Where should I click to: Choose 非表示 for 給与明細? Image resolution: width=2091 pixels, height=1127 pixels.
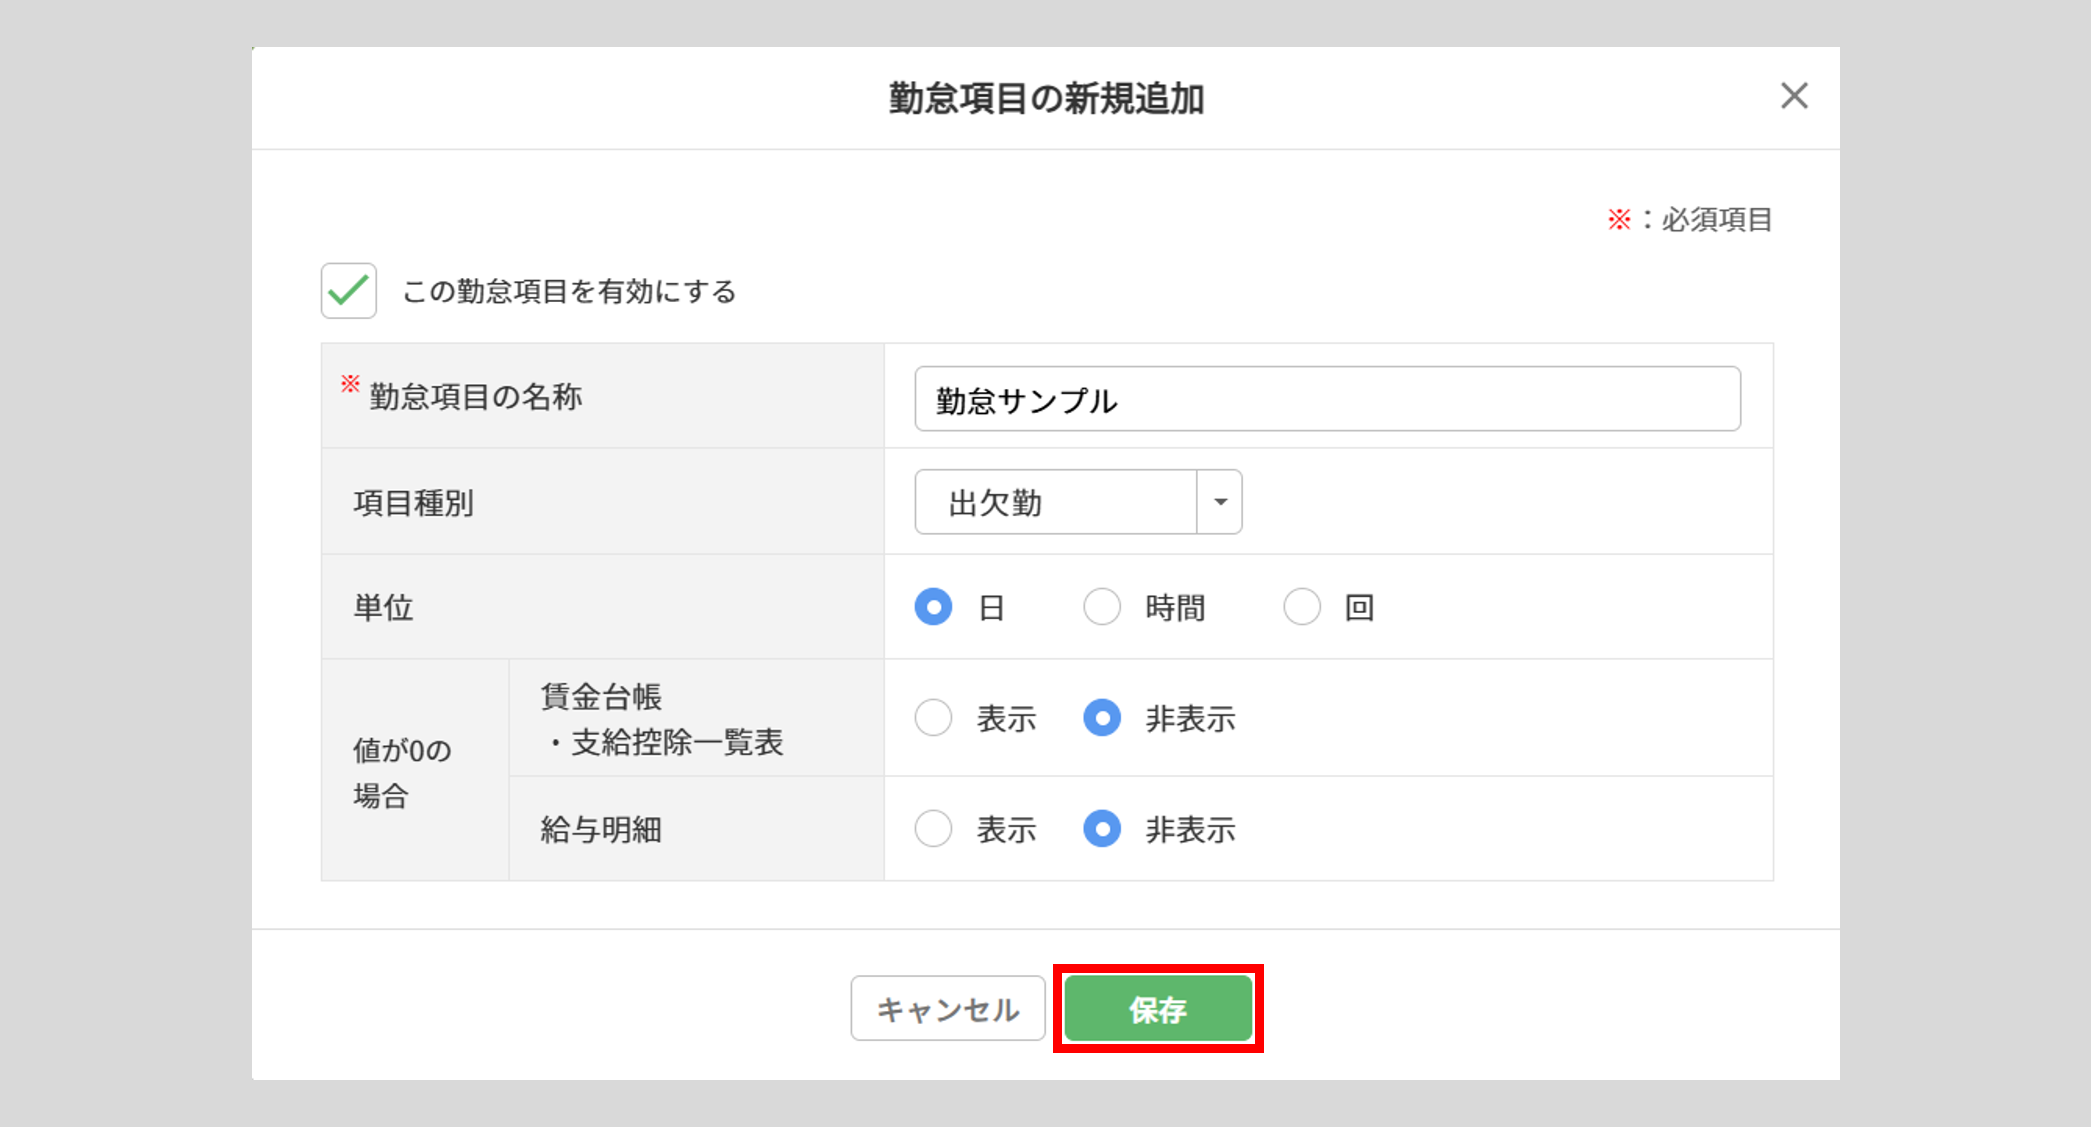1102,829
